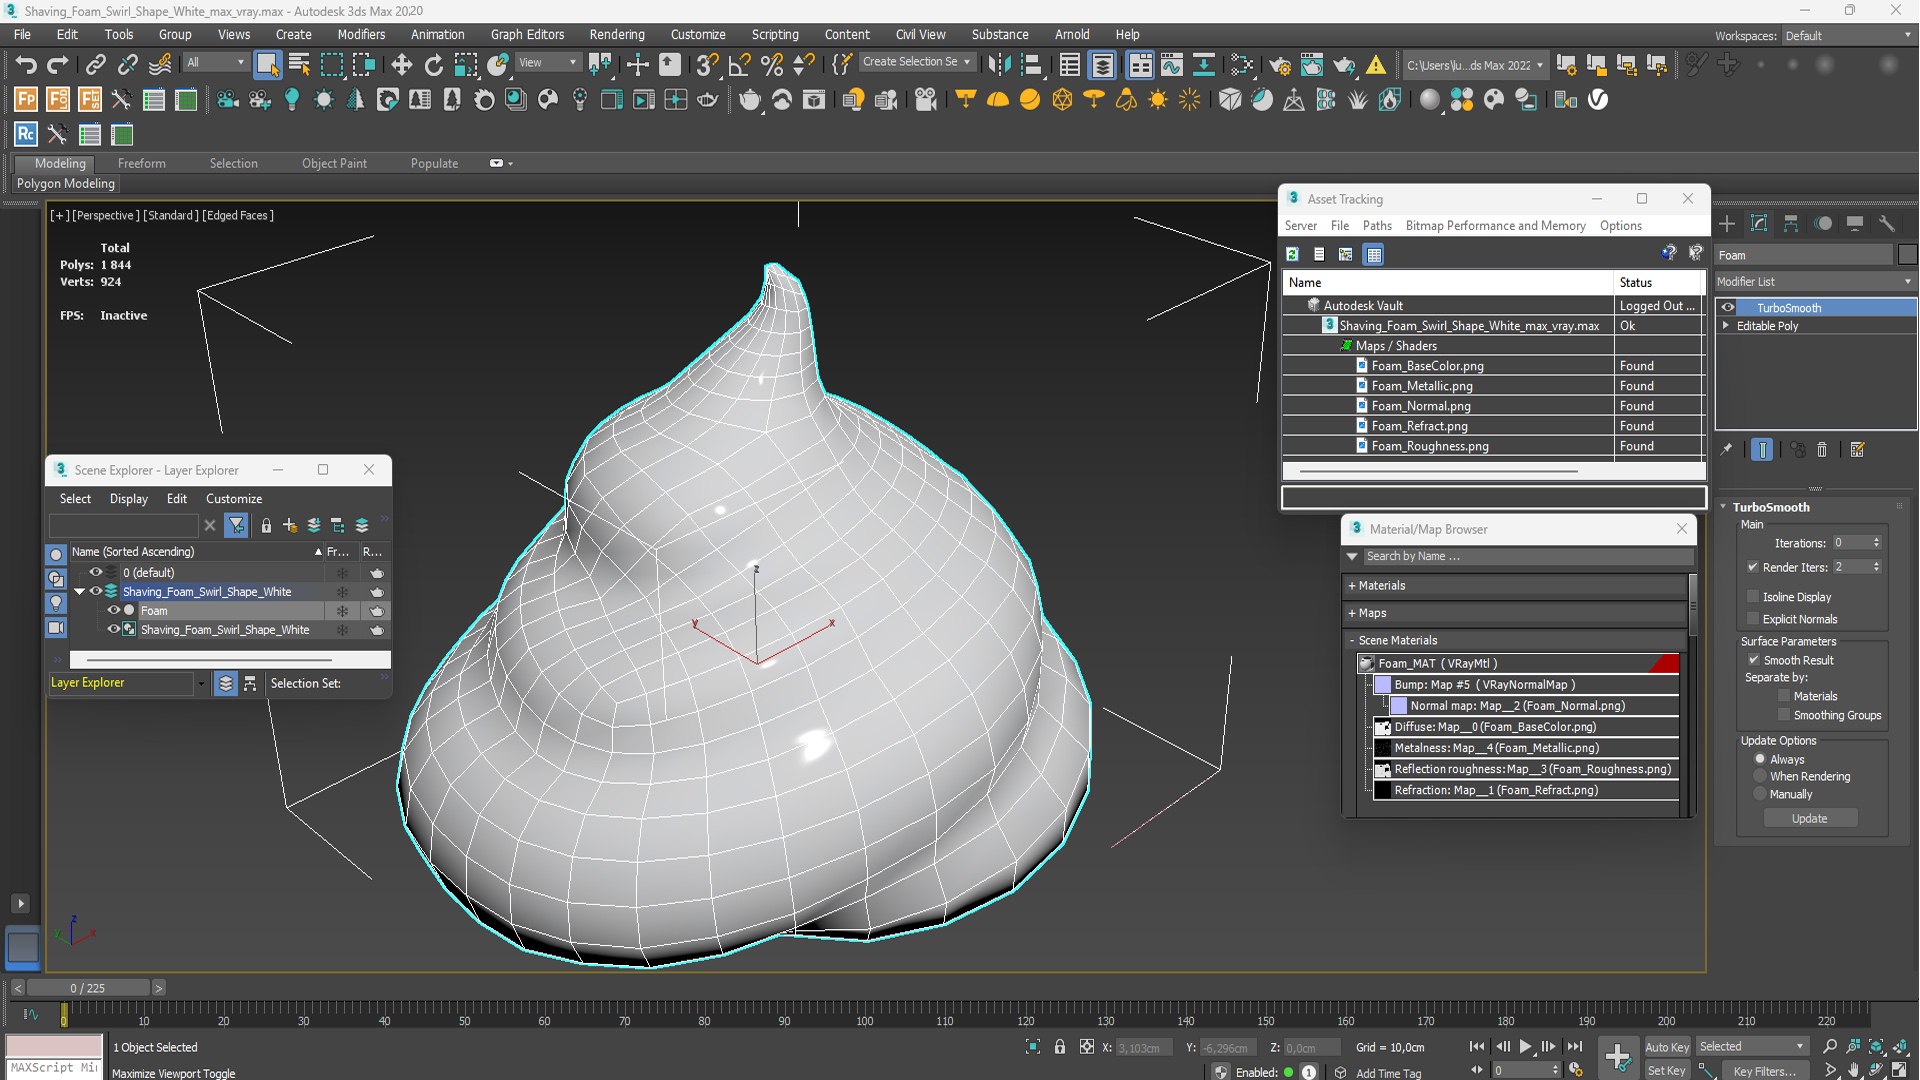The height and width of the screenshot is (1080, 1920).
Task: Toggle the Angle Snap icon
Action: tap(739, 65)
